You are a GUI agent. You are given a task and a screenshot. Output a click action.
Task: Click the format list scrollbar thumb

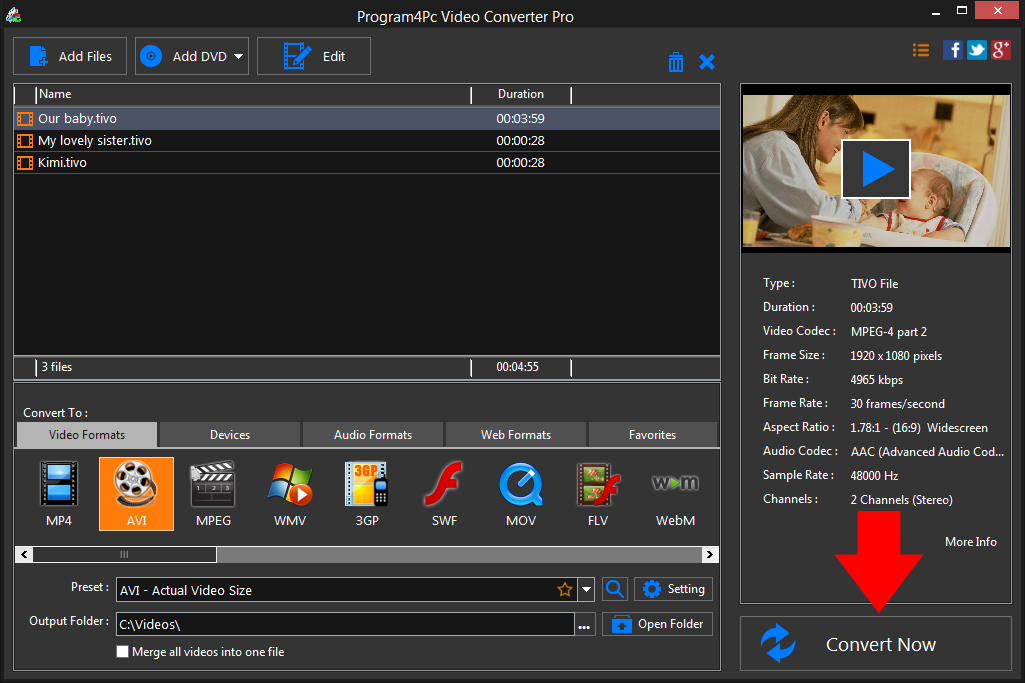tap(124, 555)
